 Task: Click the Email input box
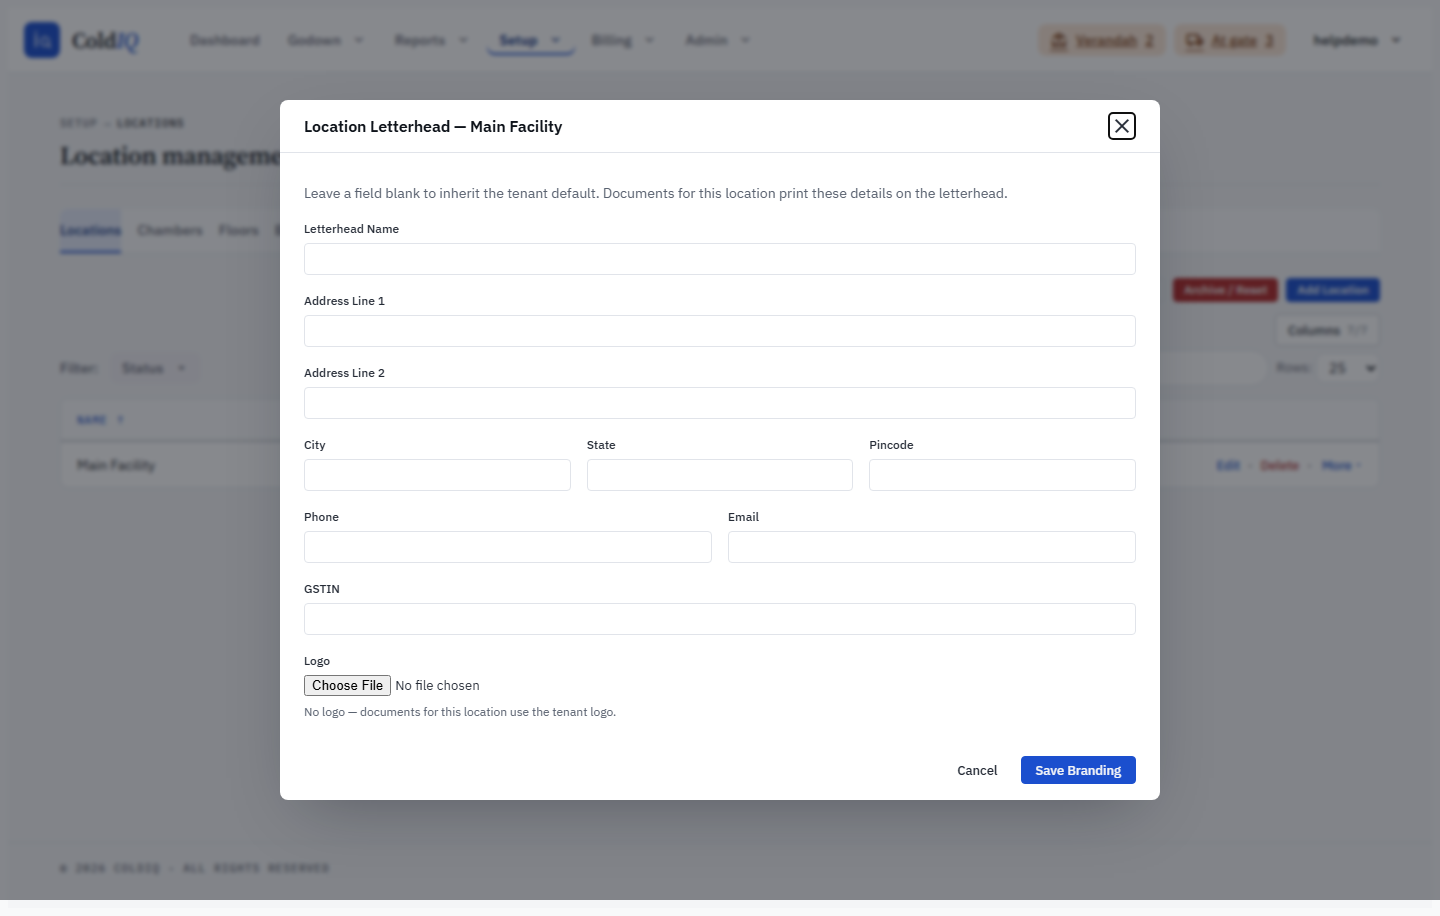point(932,547)
